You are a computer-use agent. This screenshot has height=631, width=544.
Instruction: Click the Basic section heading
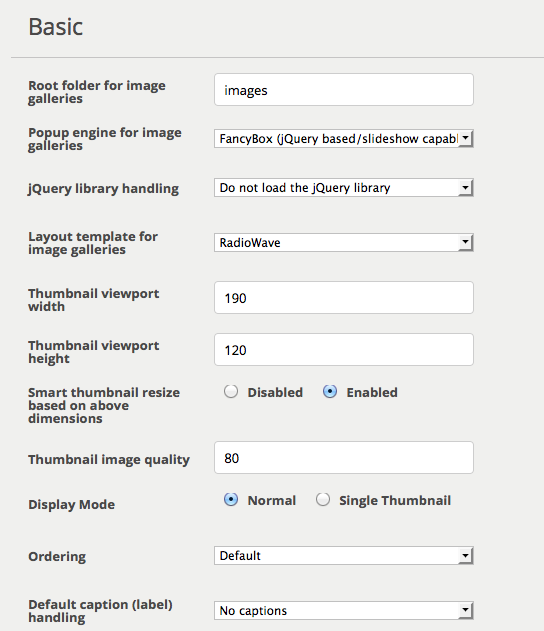coord(56,27)
